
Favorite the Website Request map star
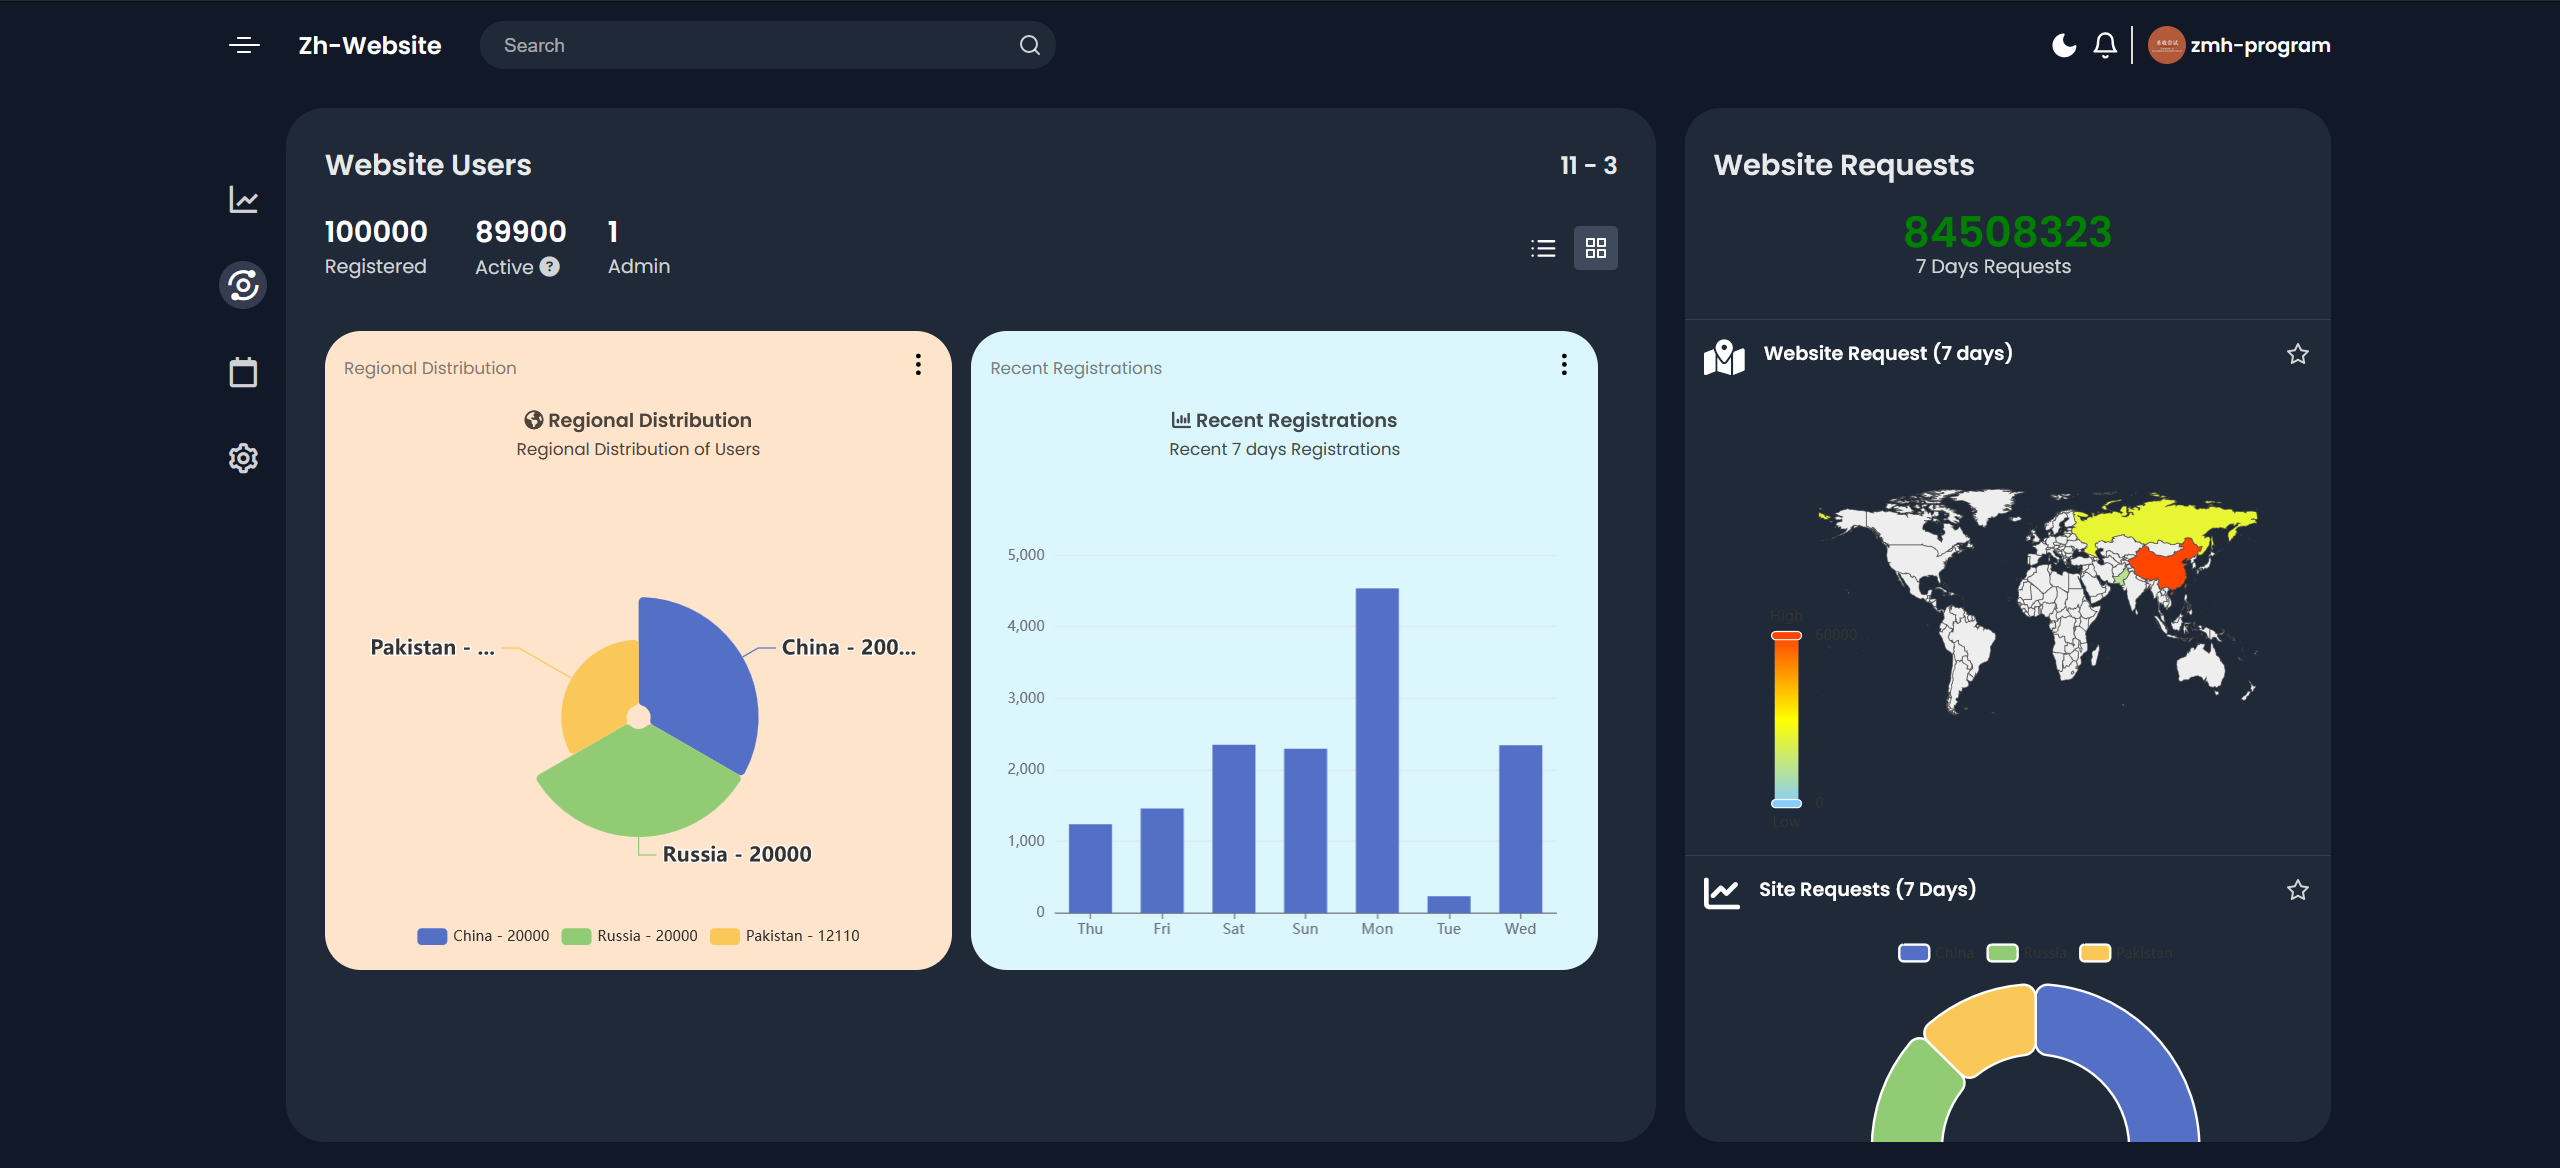pos(2297,354)
